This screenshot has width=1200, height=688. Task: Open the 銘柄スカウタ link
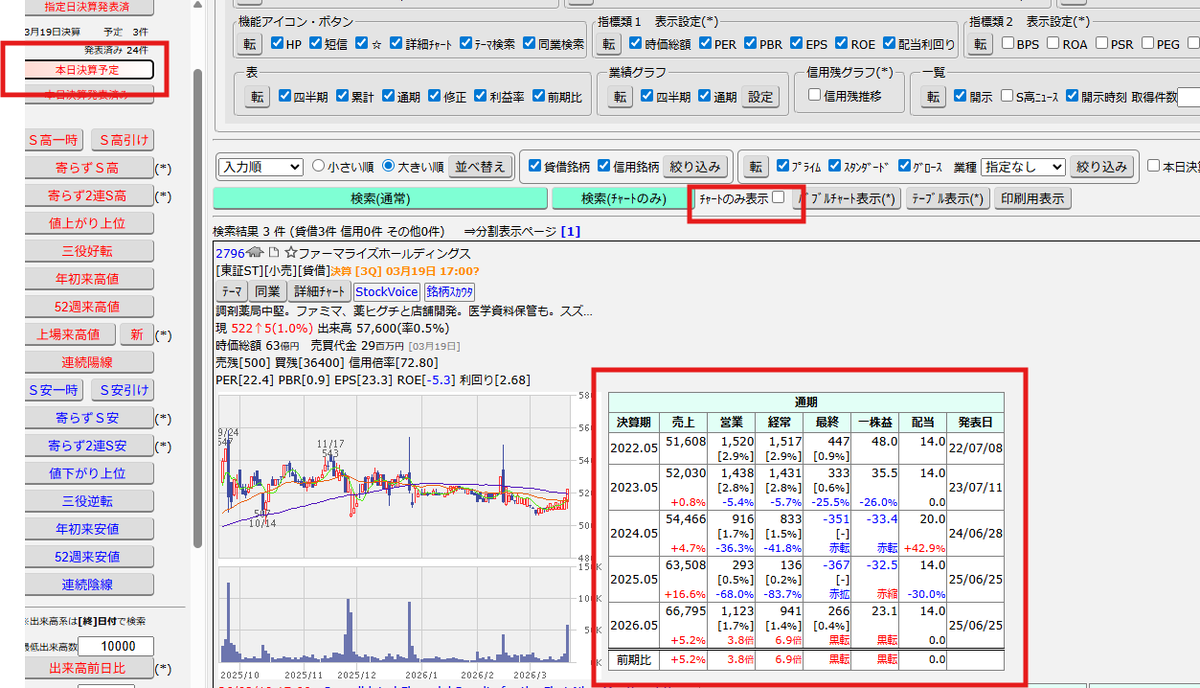click(450, 291)
